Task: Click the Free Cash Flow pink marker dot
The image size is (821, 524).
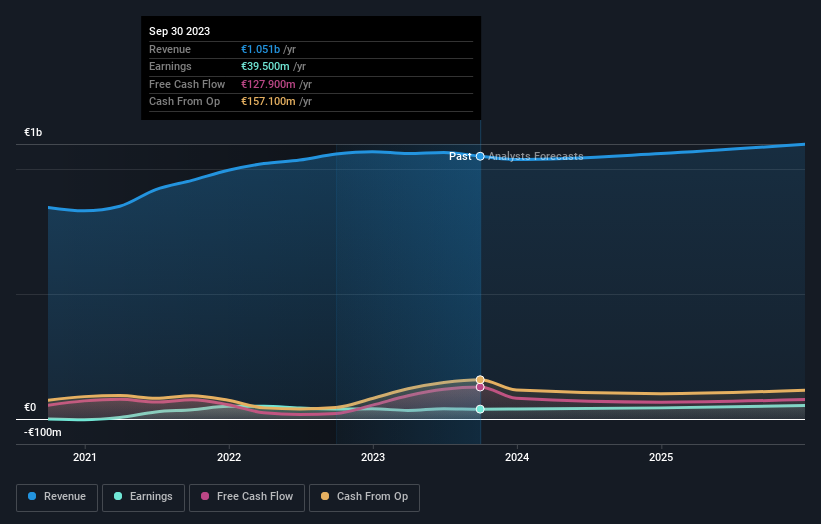Action: click(x=480, y=387)
